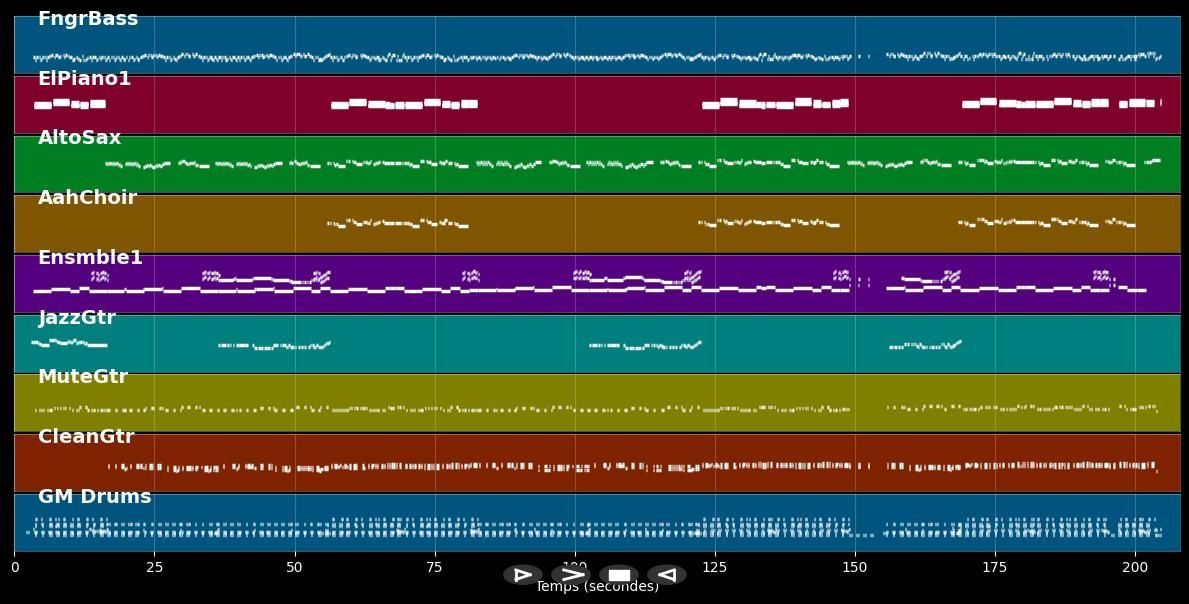
Task: Select the ElPiano1 track label
Action: click(84, 79)
